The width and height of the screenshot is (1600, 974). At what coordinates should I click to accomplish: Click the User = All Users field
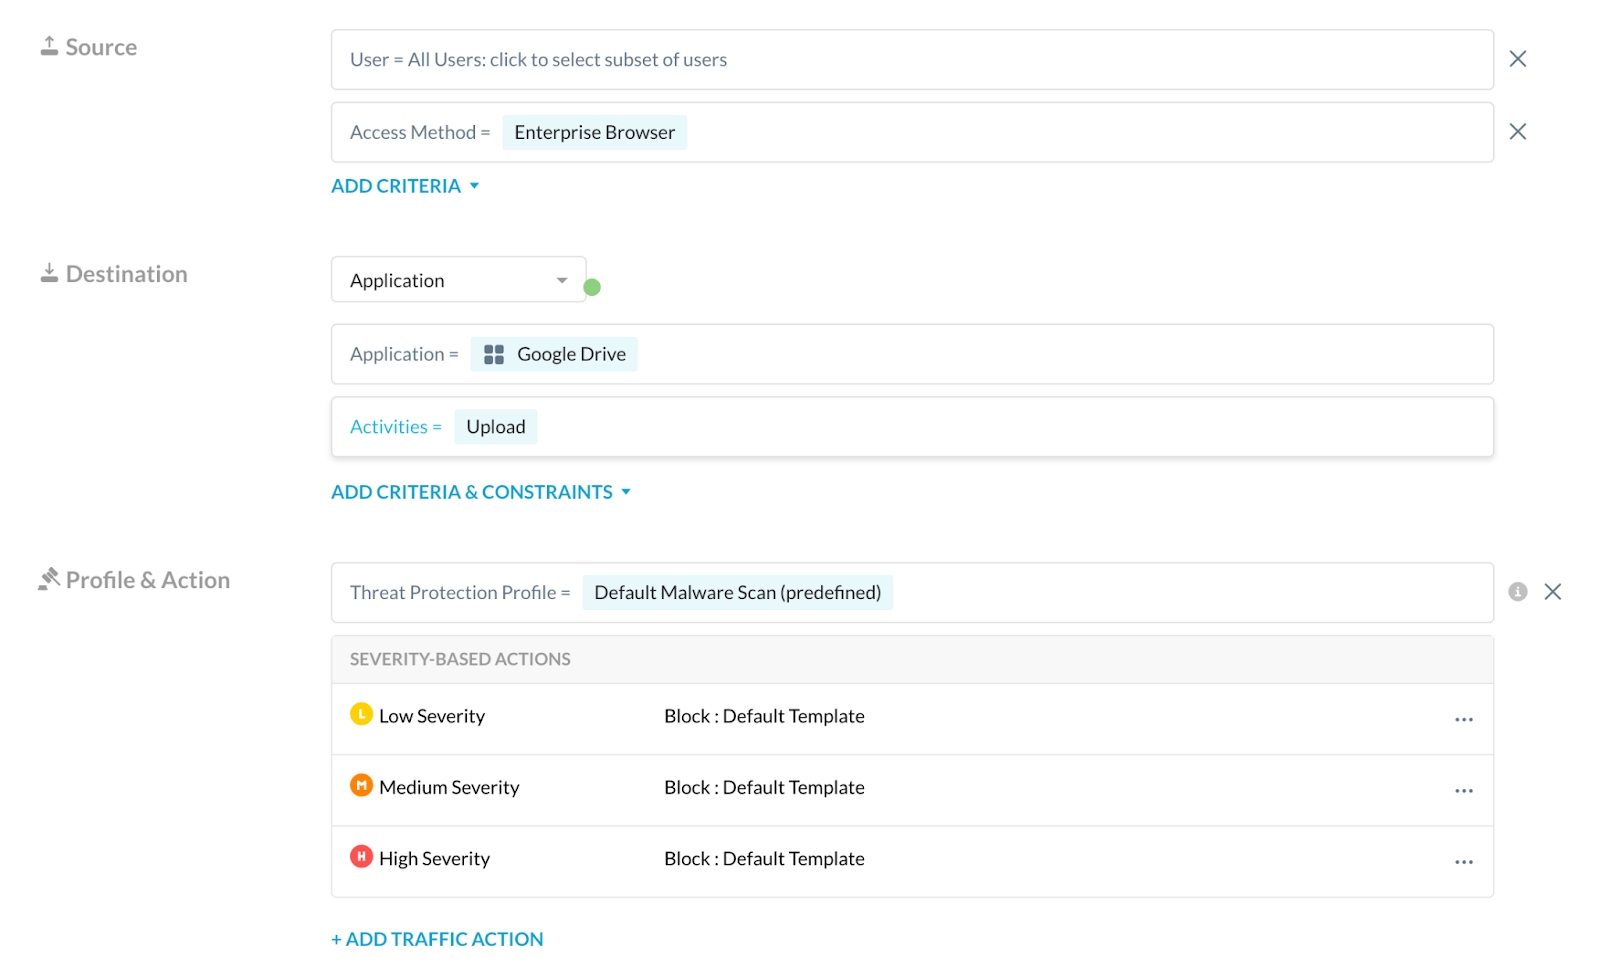click(912, 59)
